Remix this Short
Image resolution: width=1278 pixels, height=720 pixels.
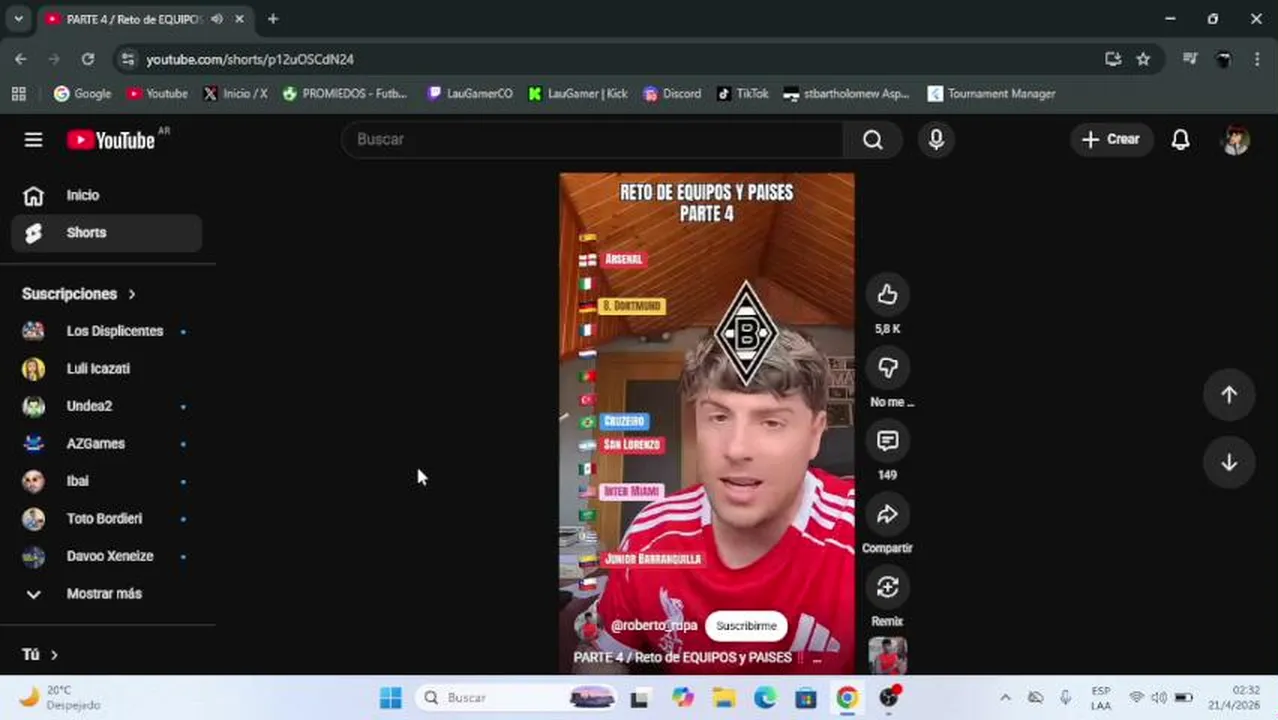point(887,587)
